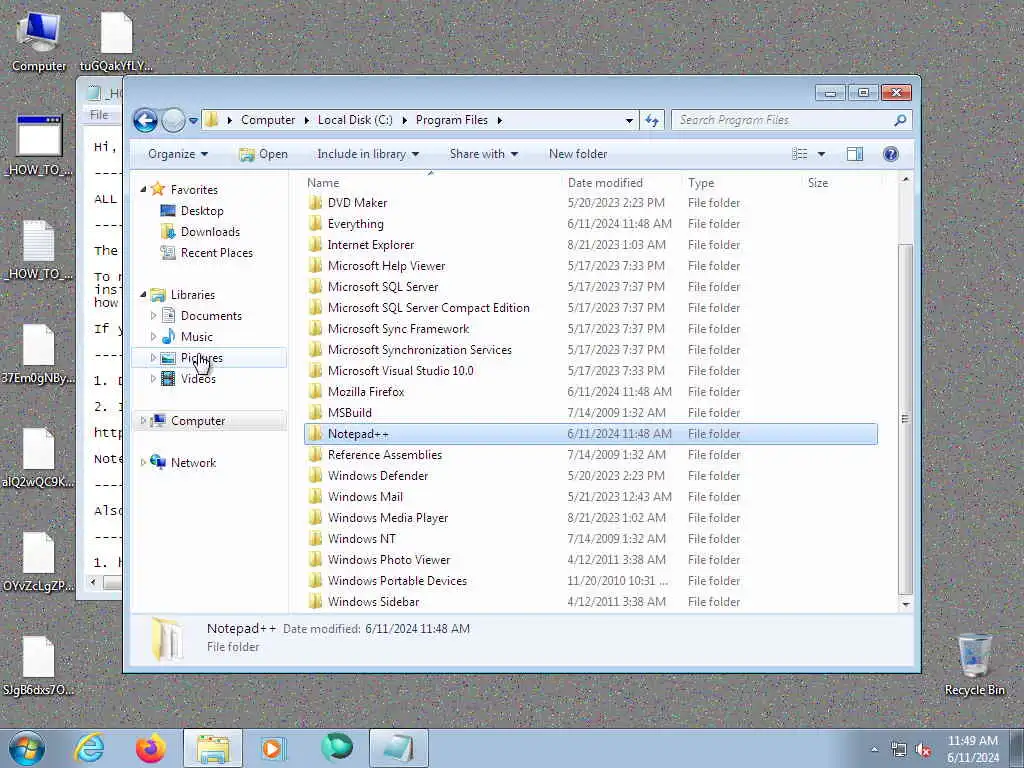
Task: Toggle the preview pane icon
Action: [854, 154]
